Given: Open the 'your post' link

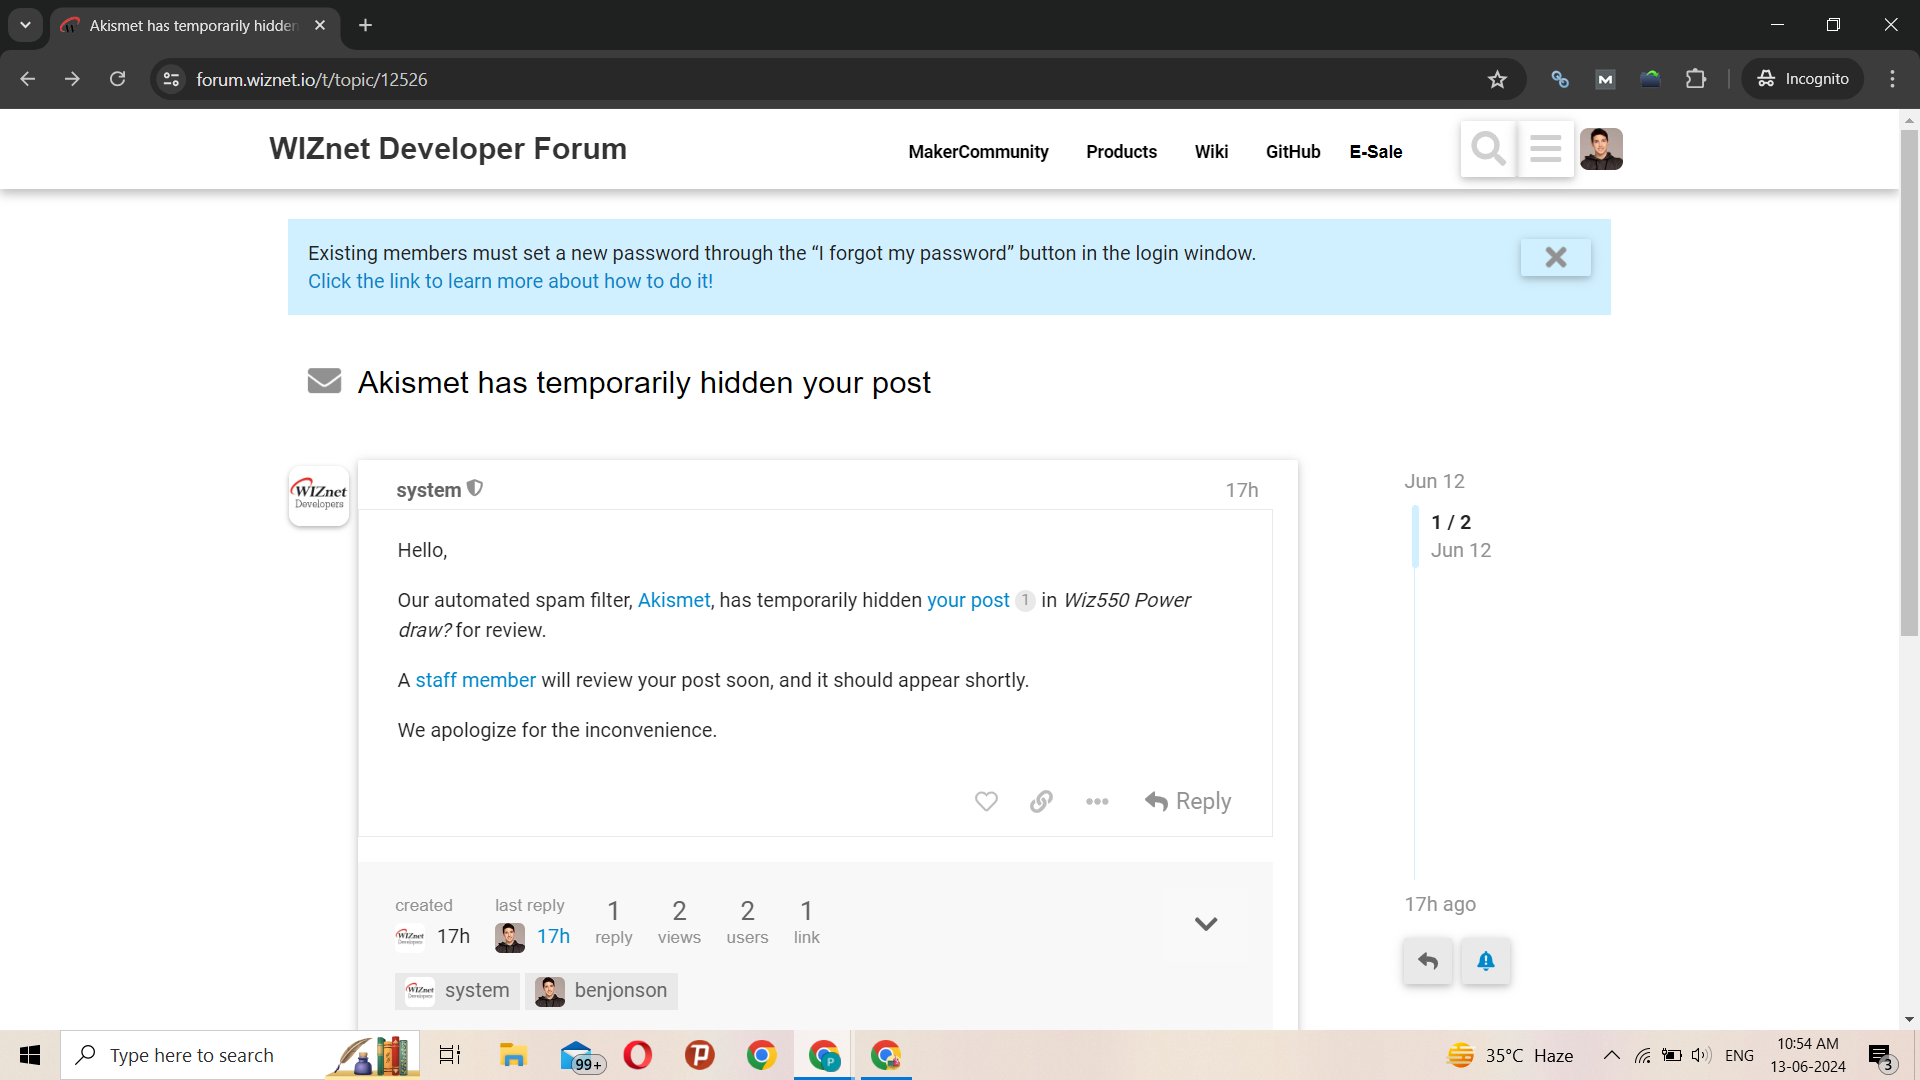Looking at the screenshot, I should click(968, 600).
